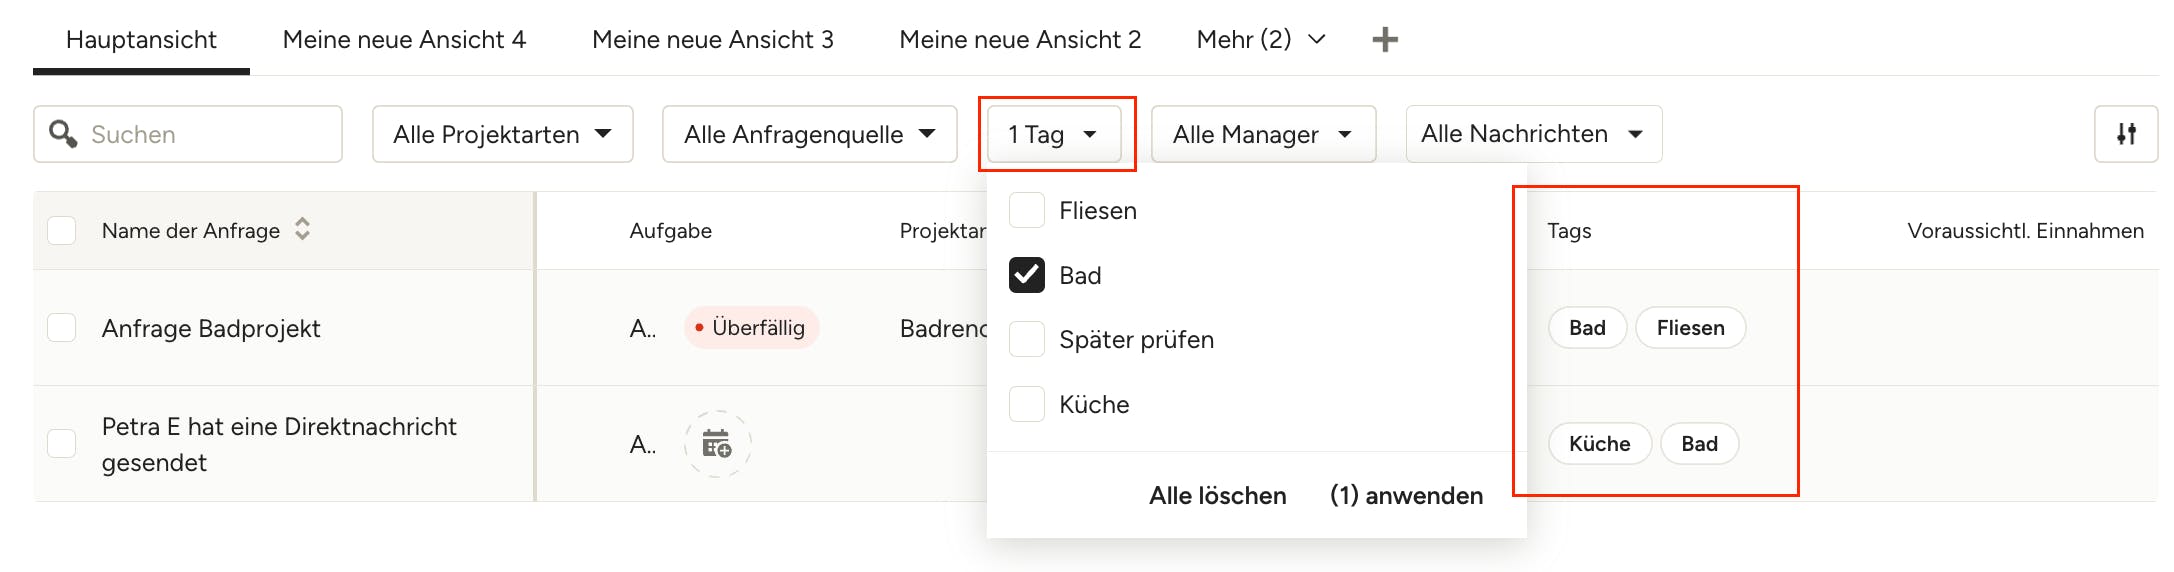Image resolution: width=2174 pixels, height=572 pixels.
Task: Uncheck the Bad filter option
Action: pos(1027,275)
